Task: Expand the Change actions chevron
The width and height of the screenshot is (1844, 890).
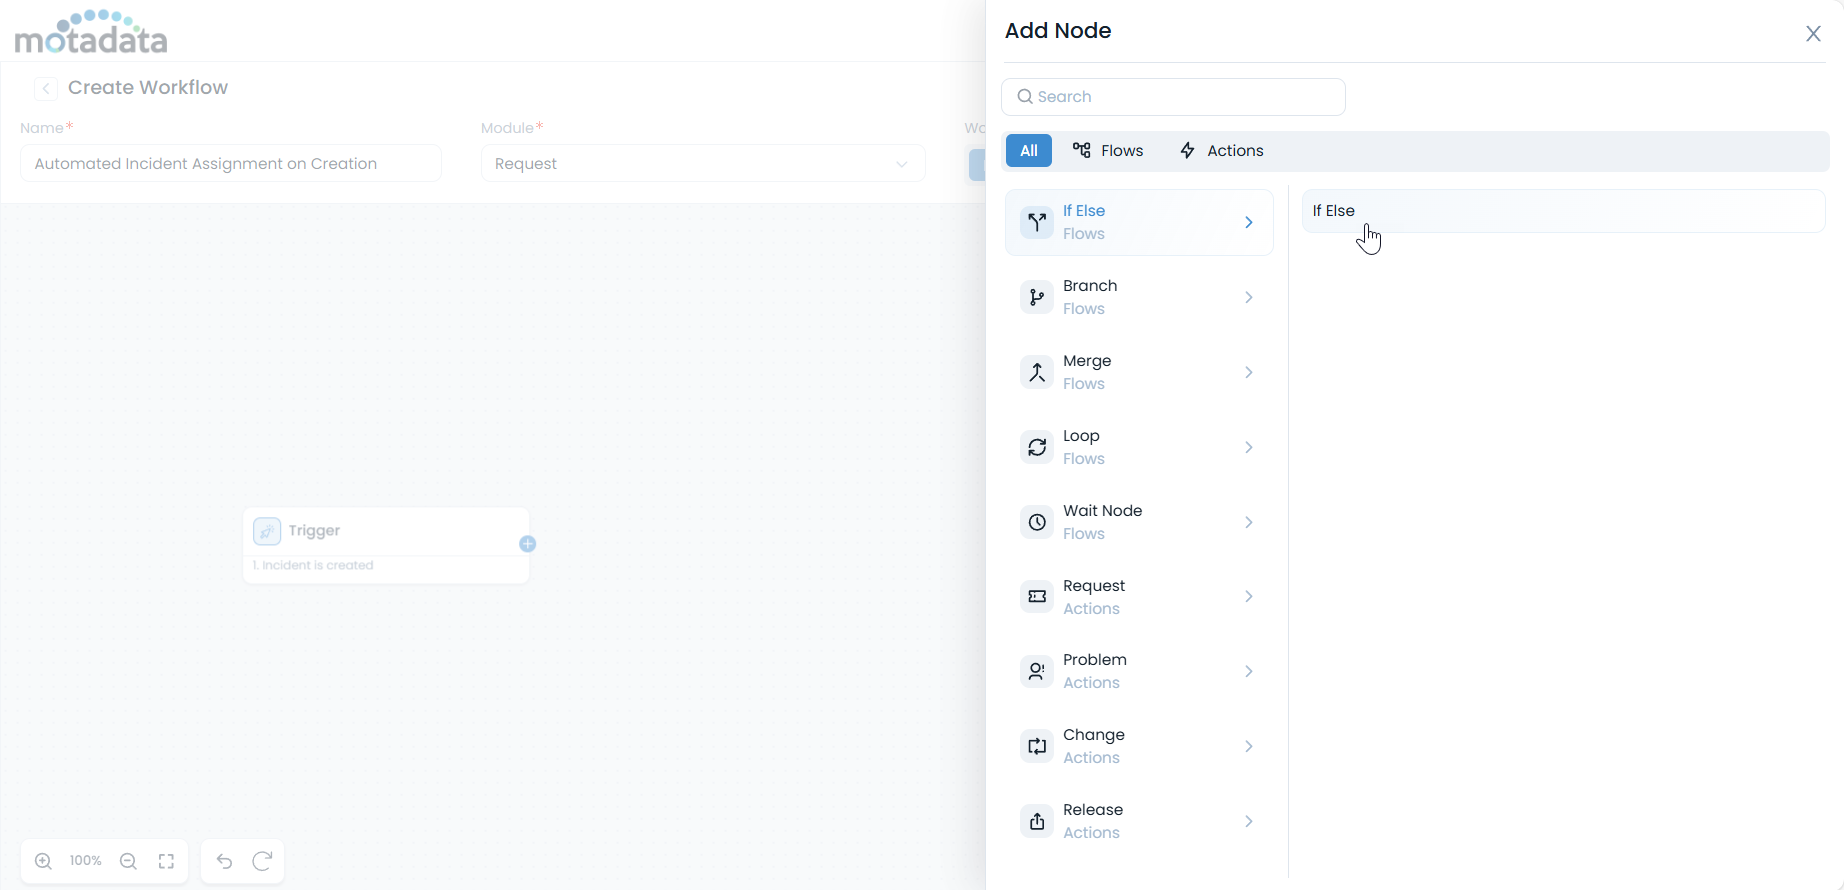Action: pyautogui.click(x=1248, y=746)
